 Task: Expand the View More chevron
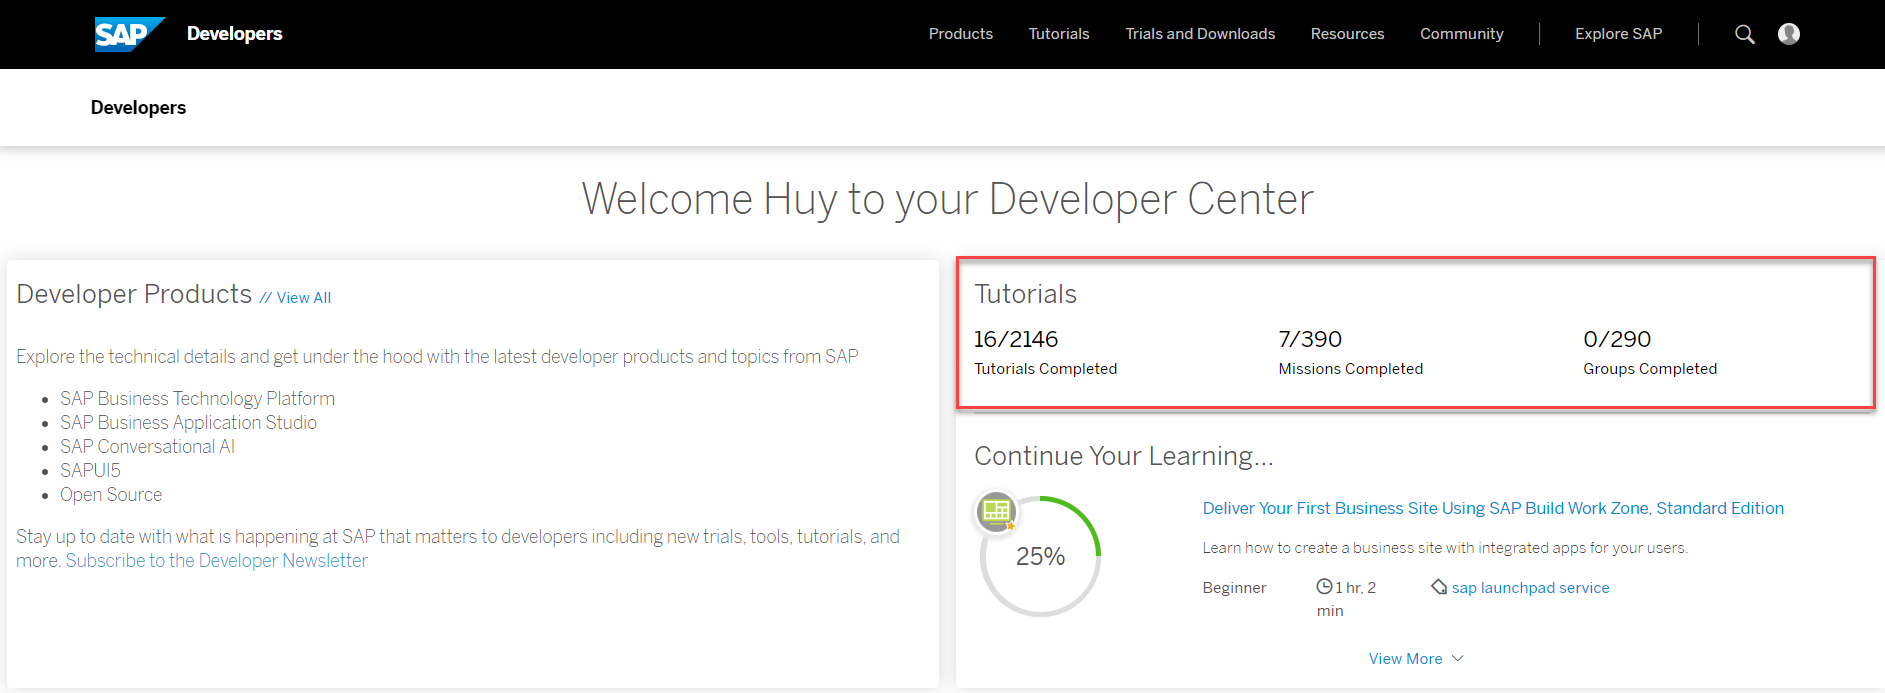tap(1458, 658)
